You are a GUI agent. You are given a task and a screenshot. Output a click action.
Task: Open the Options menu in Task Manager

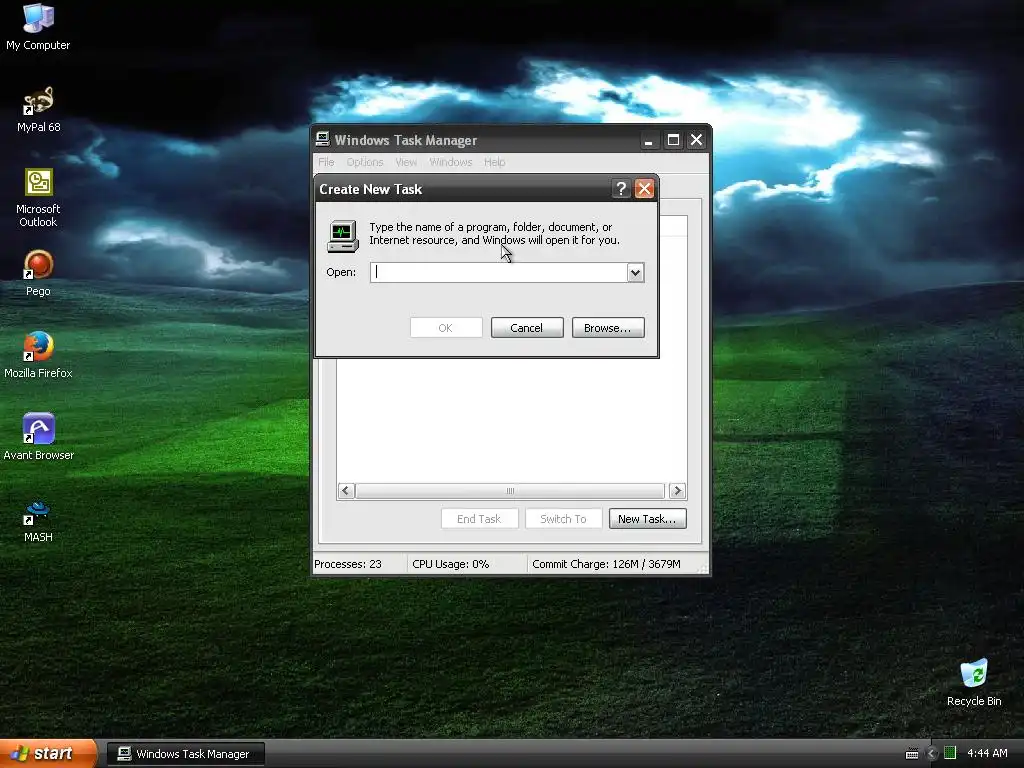pos(364,162)
